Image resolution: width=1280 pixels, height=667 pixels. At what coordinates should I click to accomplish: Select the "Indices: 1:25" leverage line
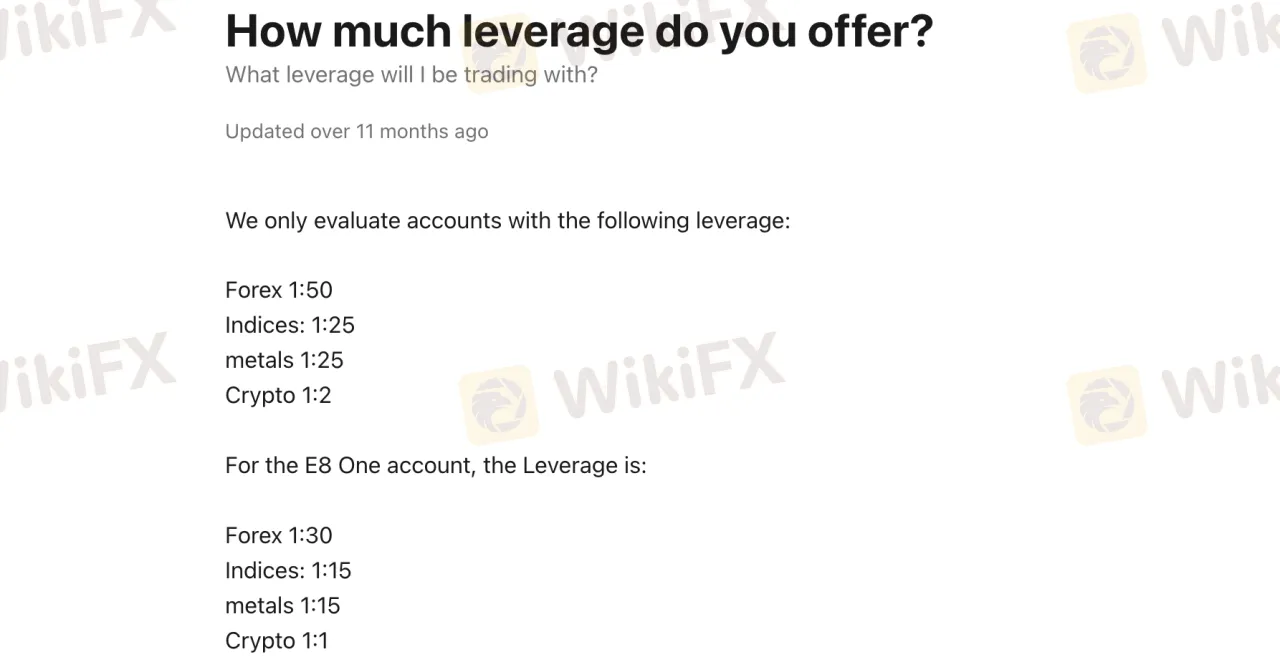pyautogui.click(x=290, y=325)
